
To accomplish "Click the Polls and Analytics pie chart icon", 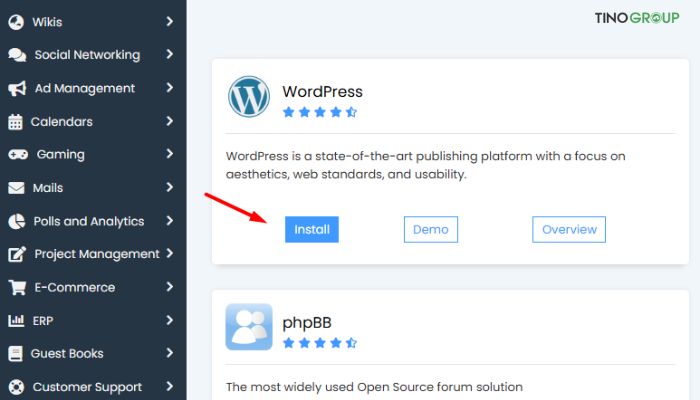I will tap(17, 221).
